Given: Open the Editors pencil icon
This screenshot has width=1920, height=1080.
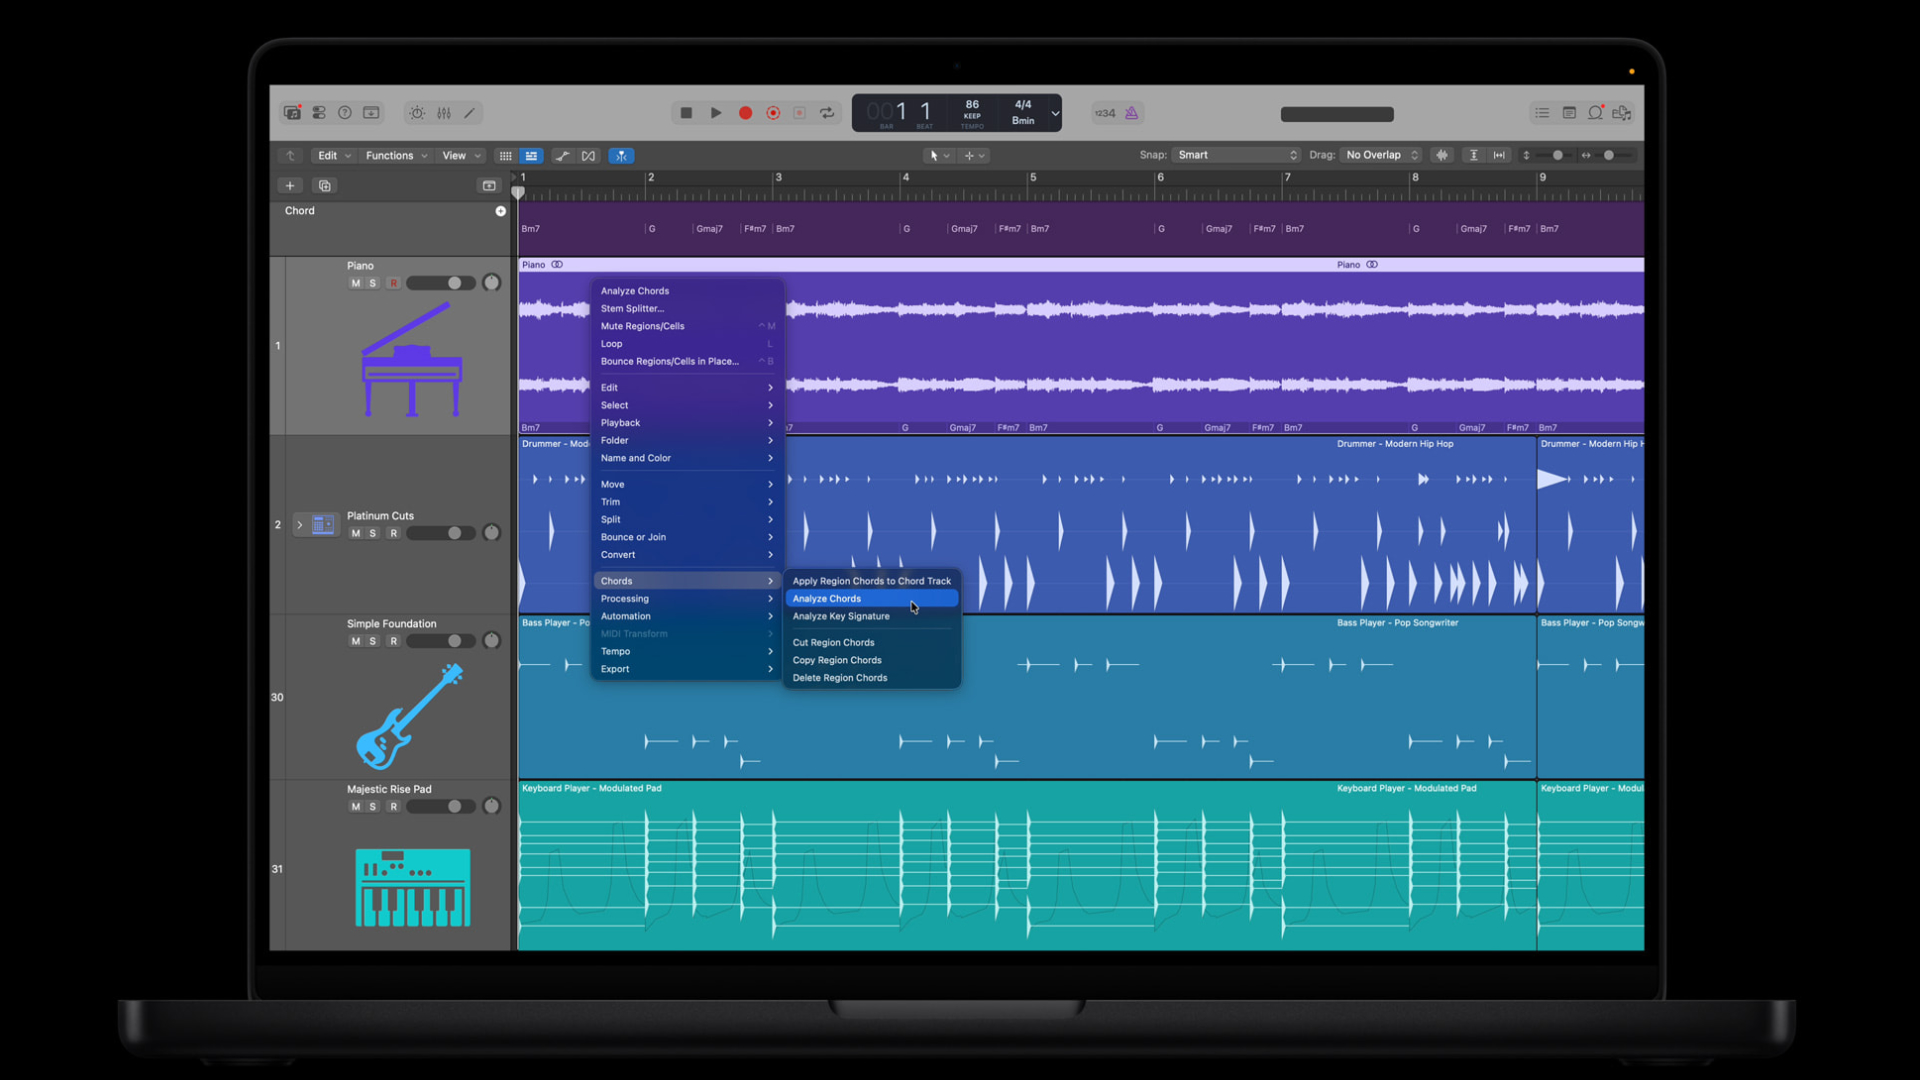Looking at the screenshot, I should click(470, 113).
